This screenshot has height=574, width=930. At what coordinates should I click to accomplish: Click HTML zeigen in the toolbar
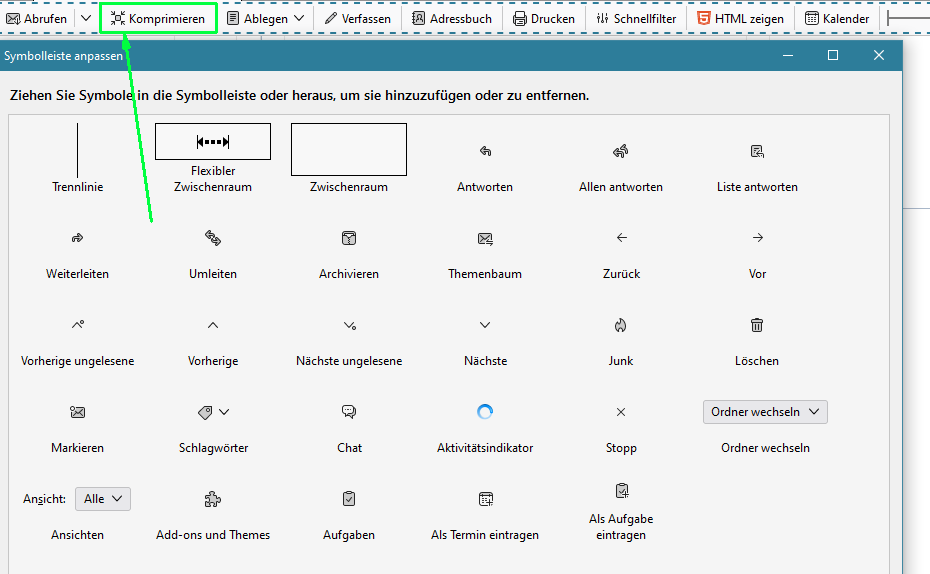click(740, 18)
